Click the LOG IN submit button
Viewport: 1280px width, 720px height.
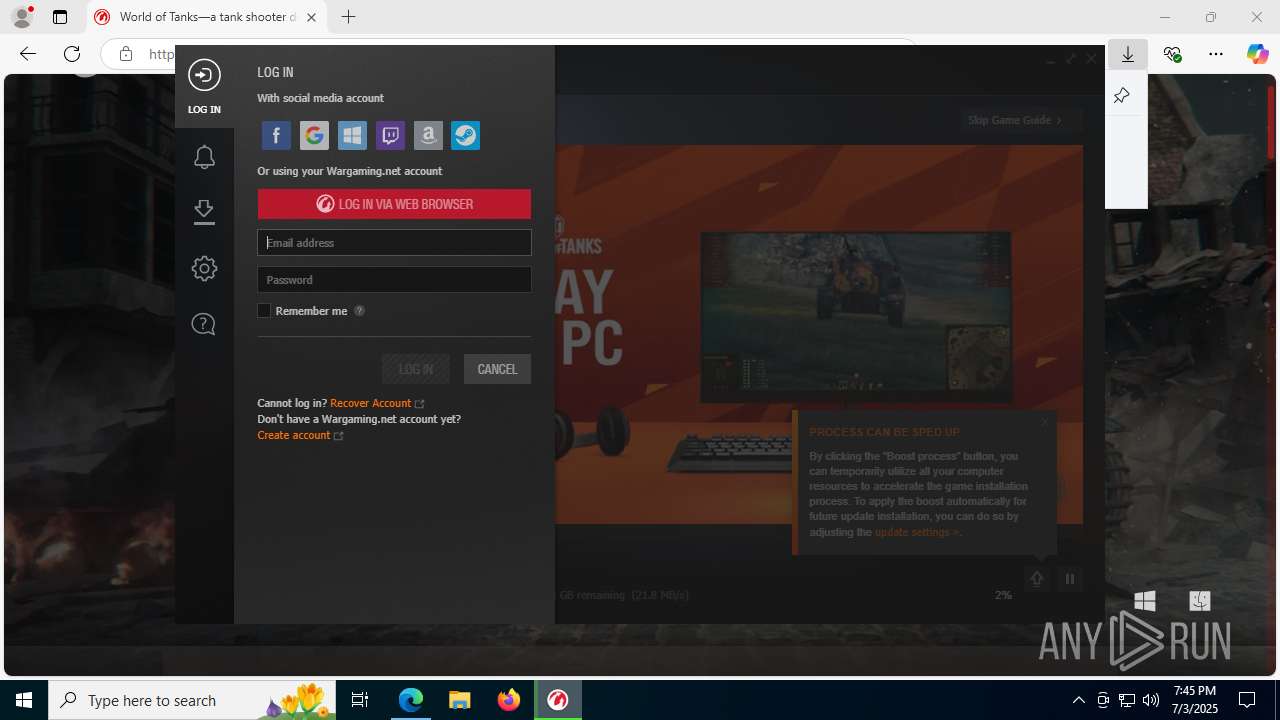click(x=416, y=369)
